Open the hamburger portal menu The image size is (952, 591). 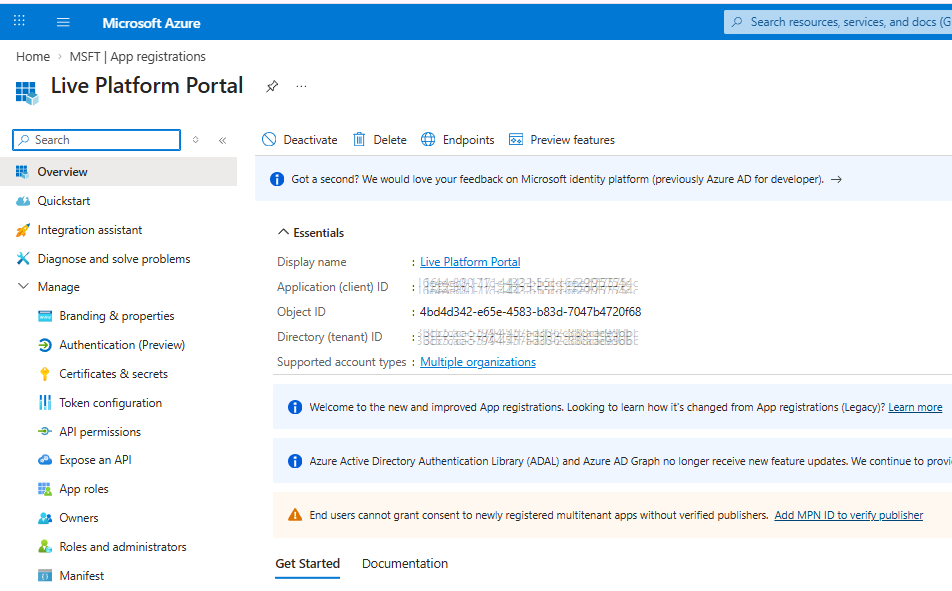click(x=64, y=22)
